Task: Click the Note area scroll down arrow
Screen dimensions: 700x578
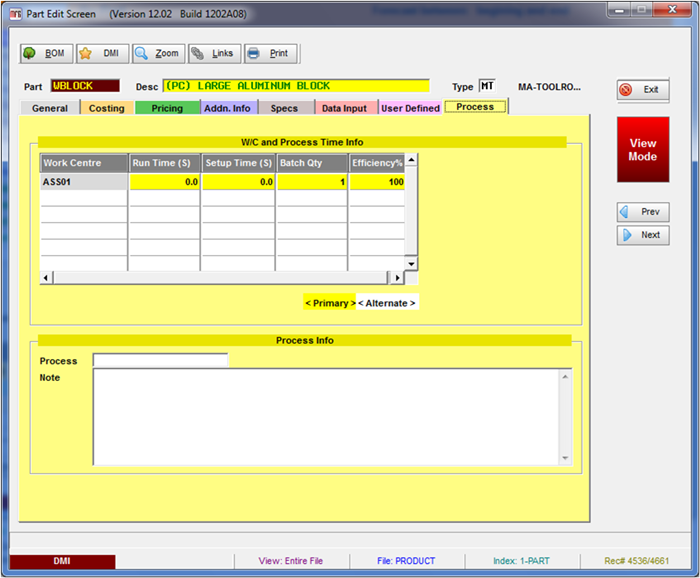Action: 565,458
